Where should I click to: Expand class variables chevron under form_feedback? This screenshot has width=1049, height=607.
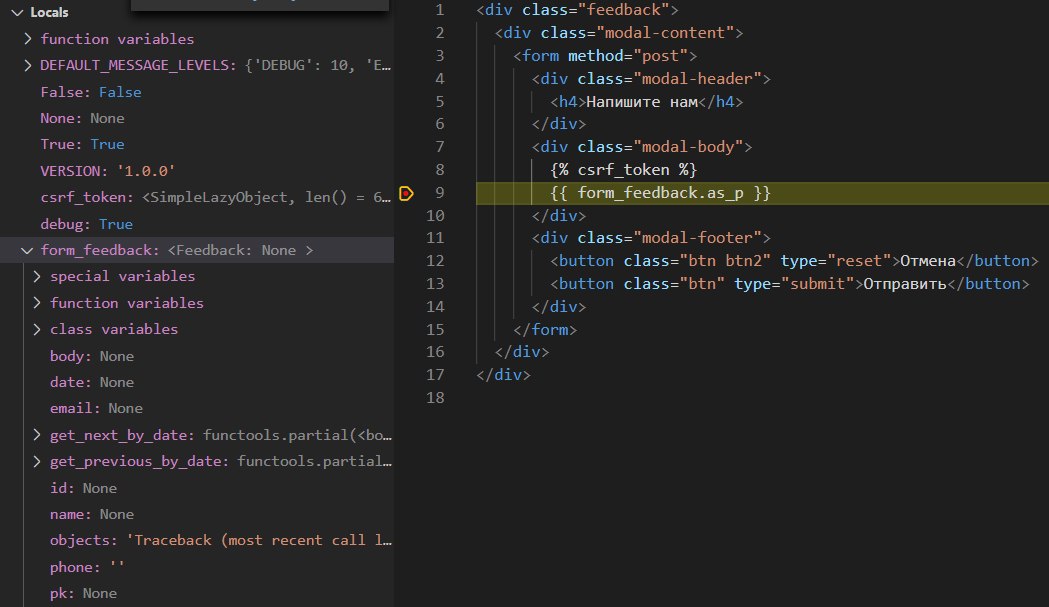pos(37,329)
